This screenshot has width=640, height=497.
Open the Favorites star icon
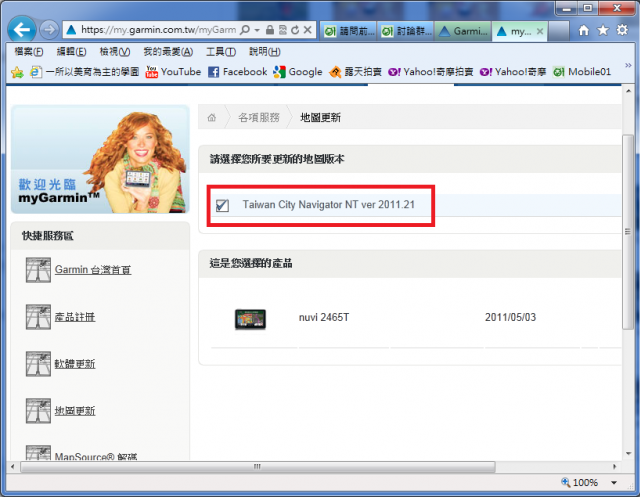click(603, 30)
